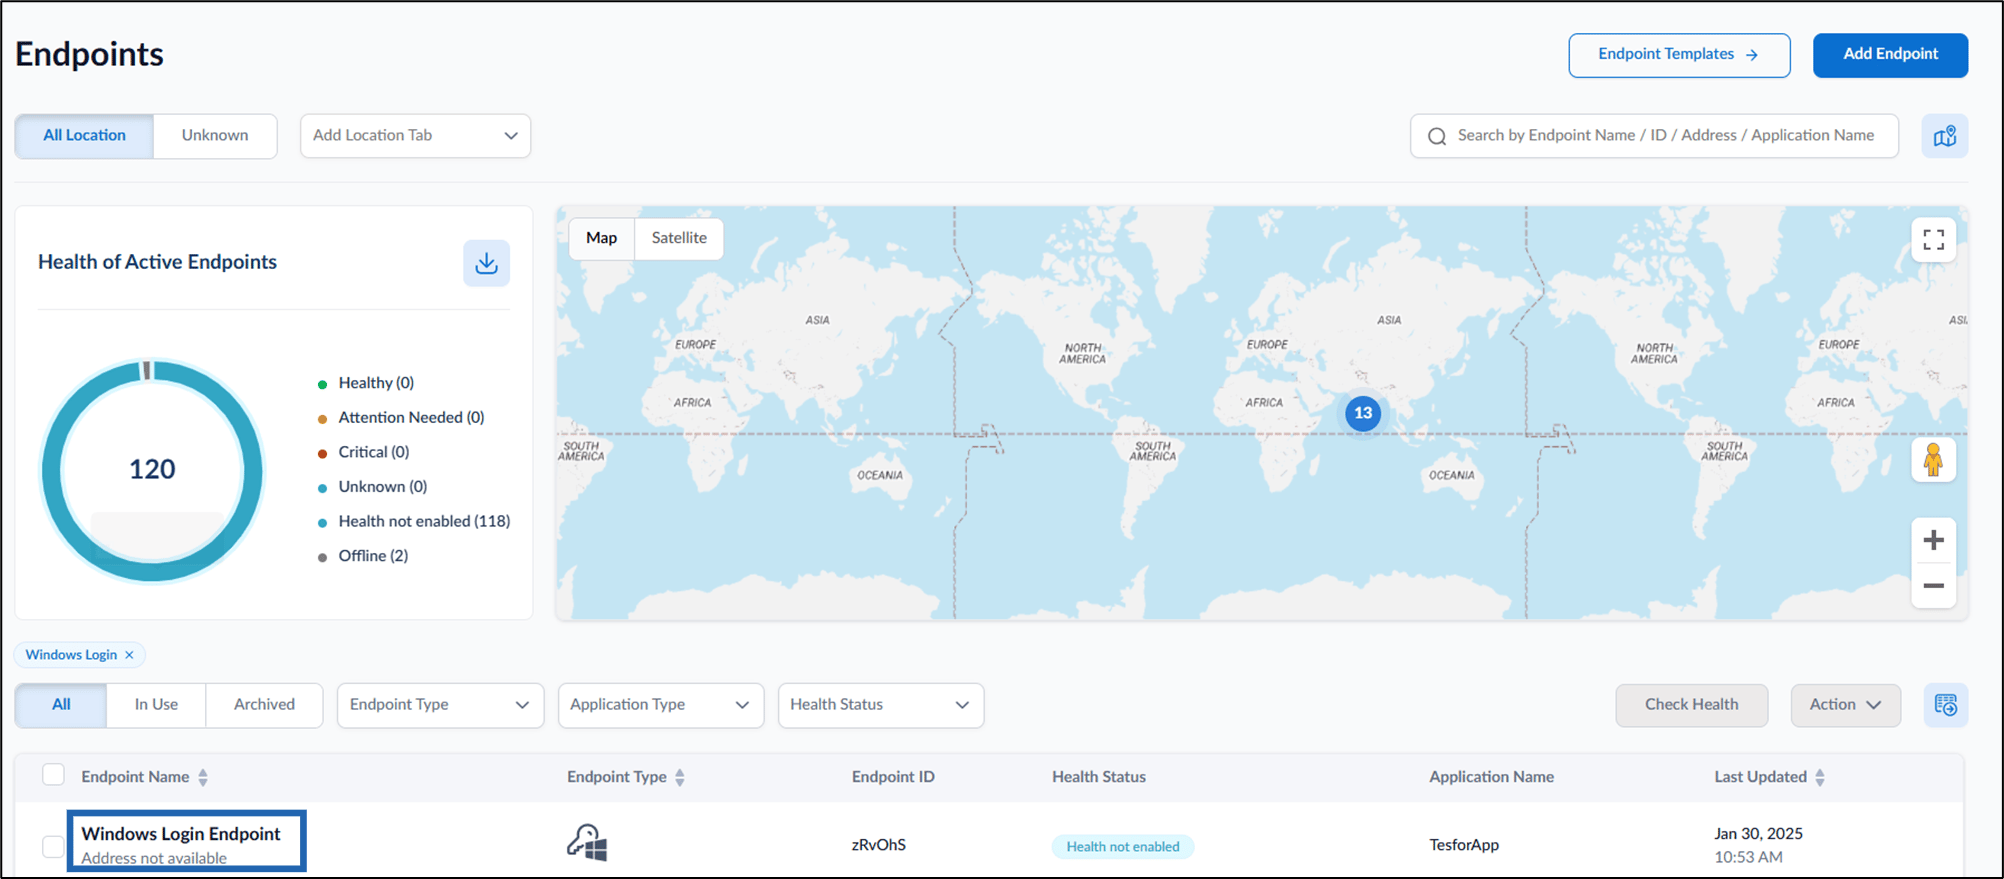Zoom out of the map with minus button
The width and height of the screenshot is (2004, 879).
[x=1933, y=586]
